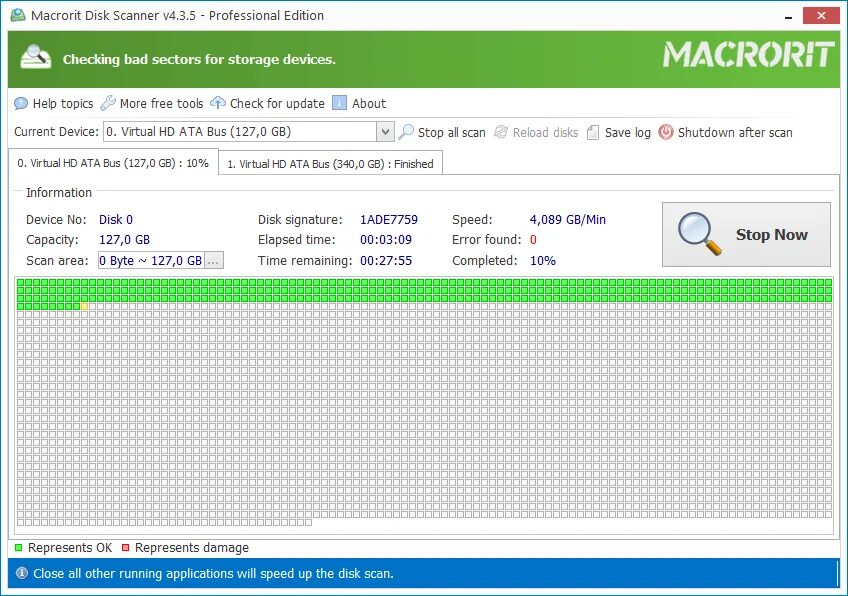The width and height of the screenshot is (848, 596).
Task: Click Stop all scan label
Action: [x=452, y=133]
